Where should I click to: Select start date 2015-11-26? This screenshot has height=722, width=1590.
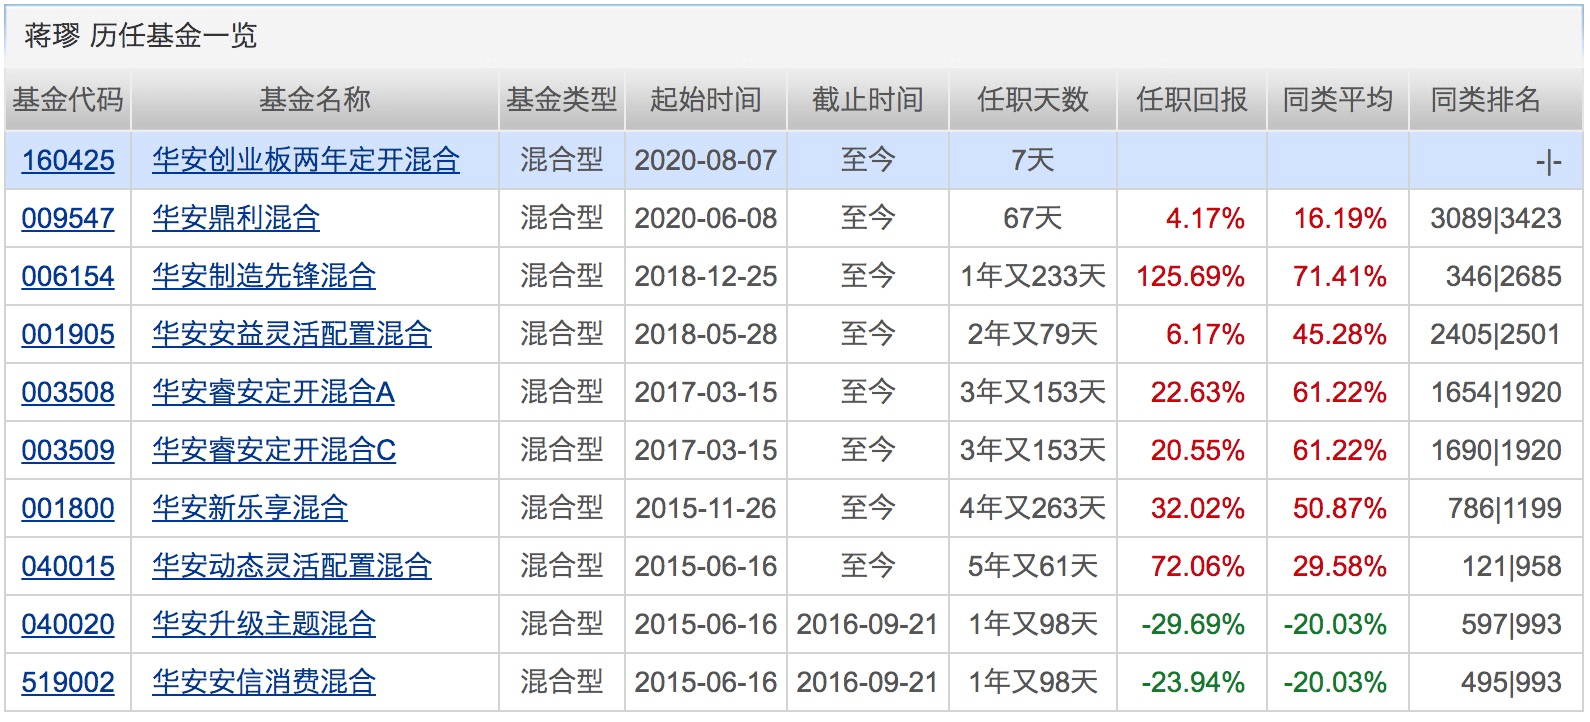(706, 508)
